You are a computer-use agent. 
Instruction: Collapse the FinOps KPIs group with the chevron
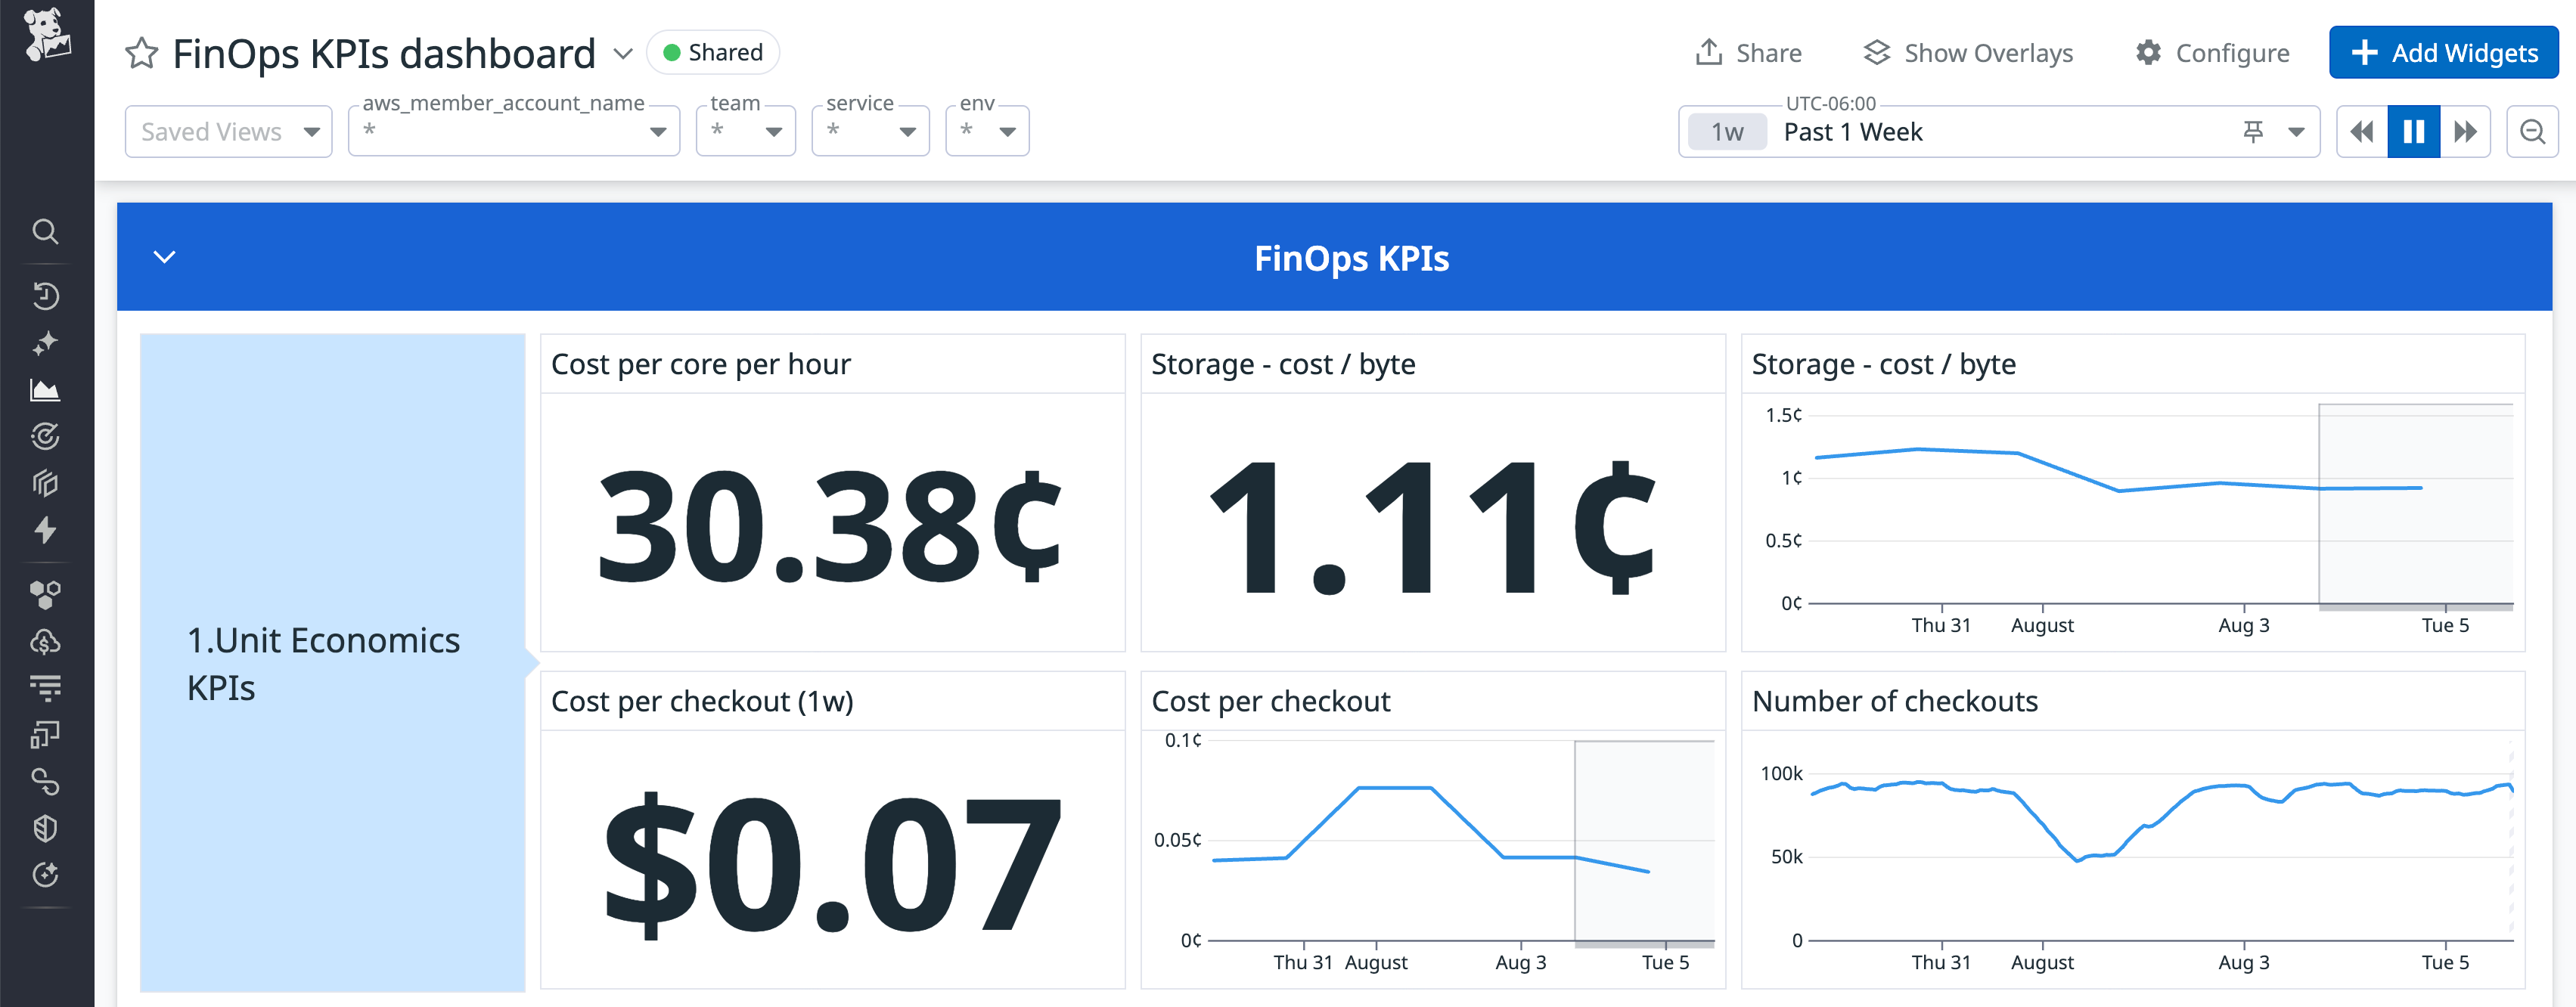(x=163, y=257)
